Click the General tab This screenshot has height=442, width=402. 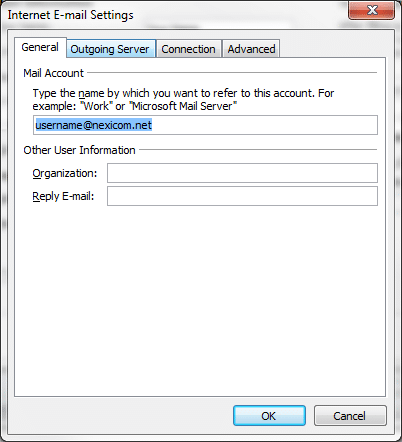tap(40, 47)
